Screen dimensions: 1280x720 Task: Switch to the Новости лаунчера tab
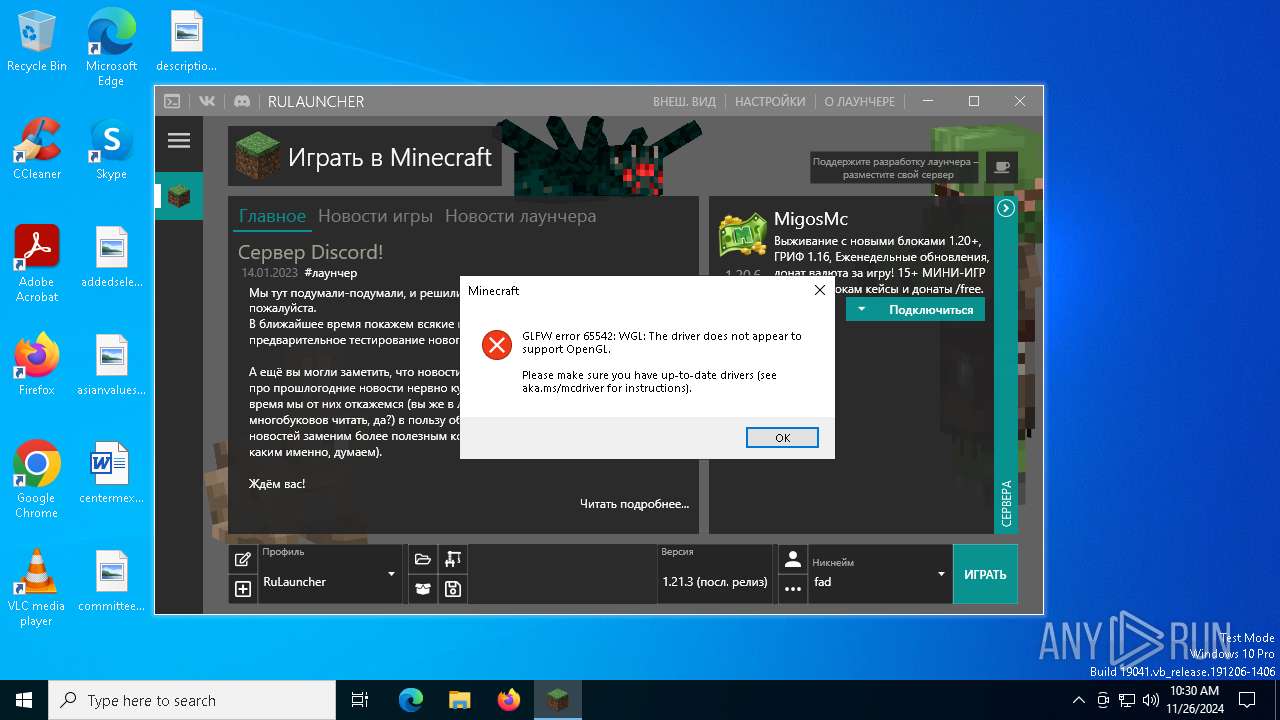(x=520, y=216)
